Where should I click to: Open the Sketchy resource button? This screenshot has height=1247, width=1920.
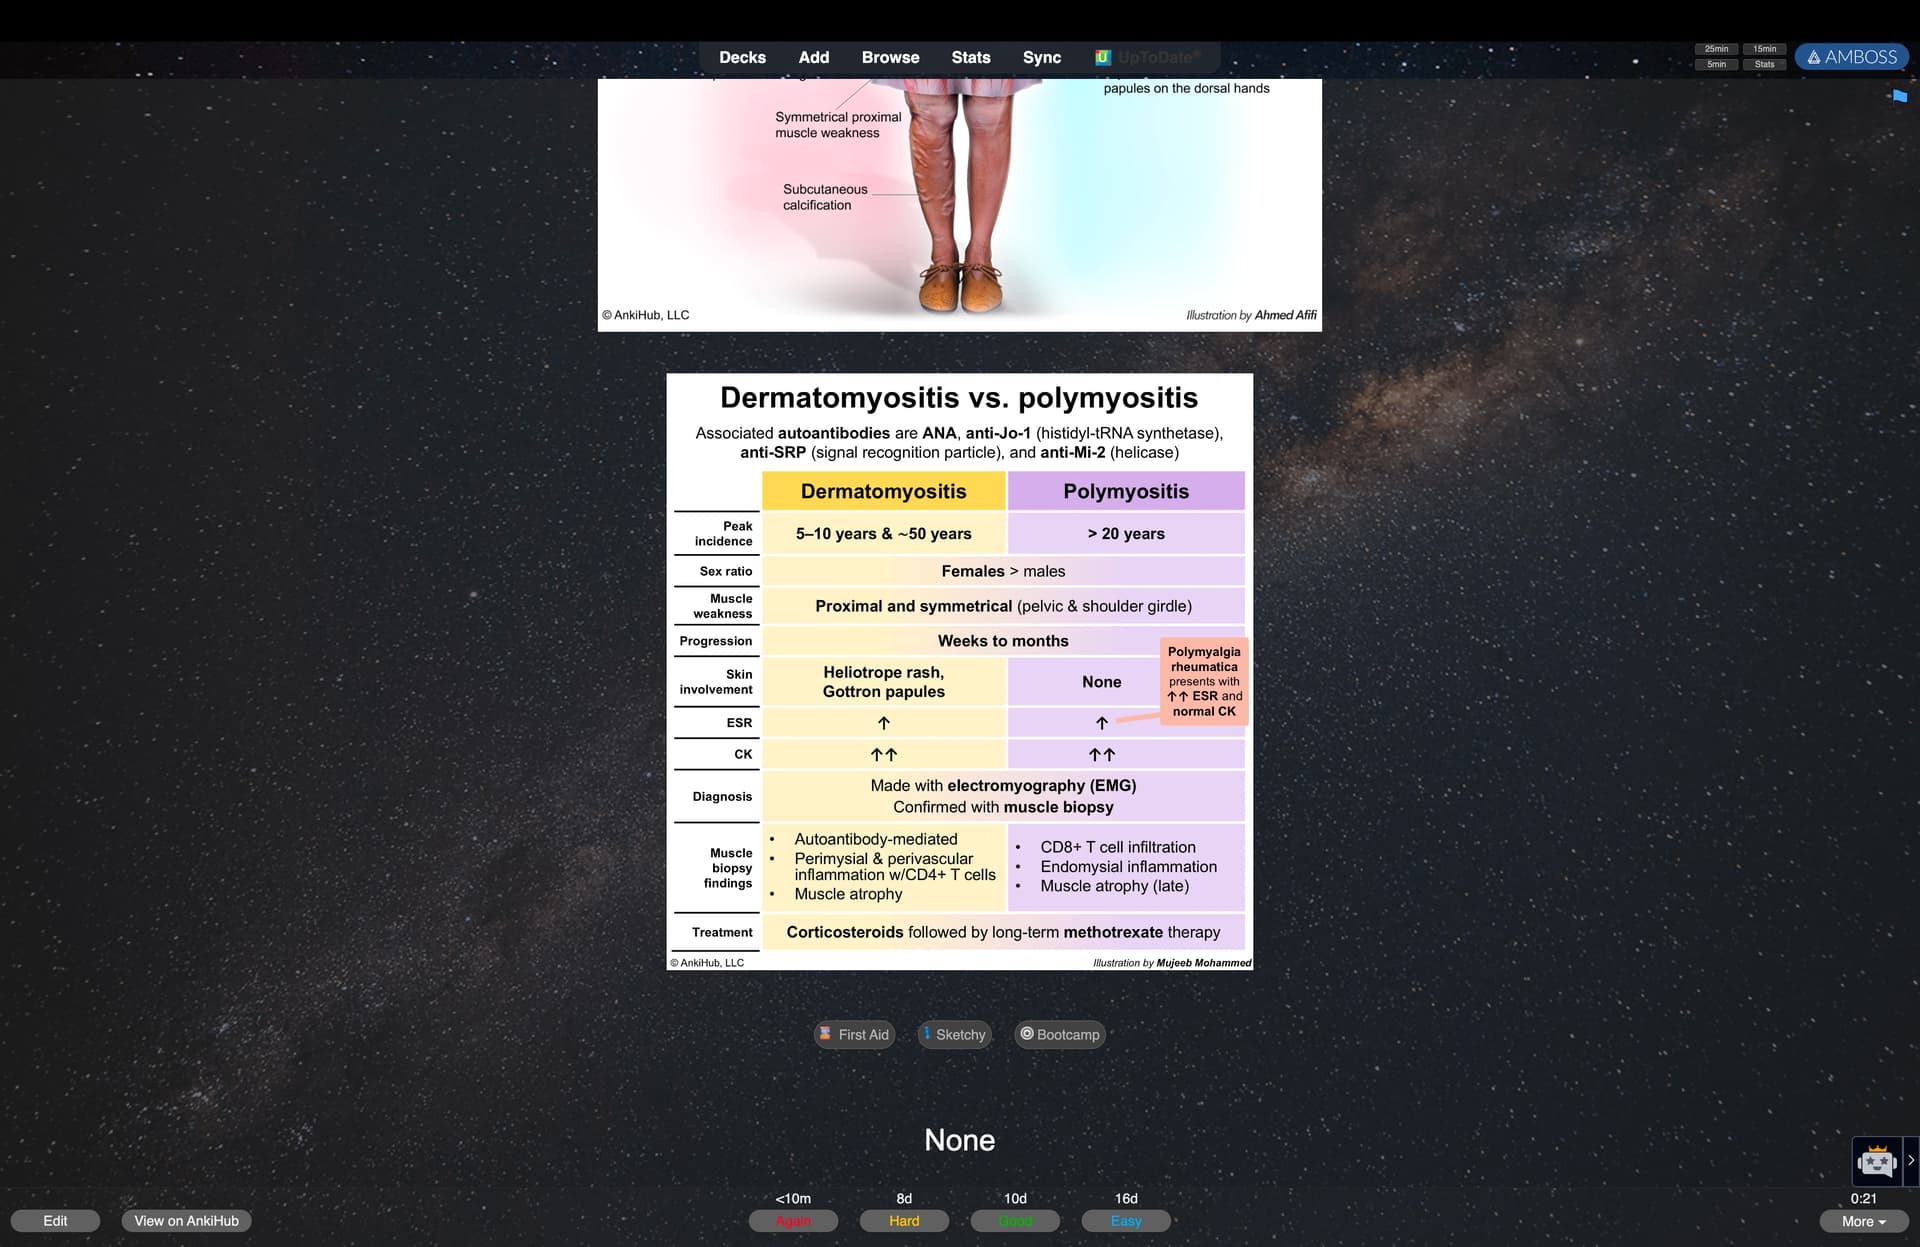pos(954,1034)
